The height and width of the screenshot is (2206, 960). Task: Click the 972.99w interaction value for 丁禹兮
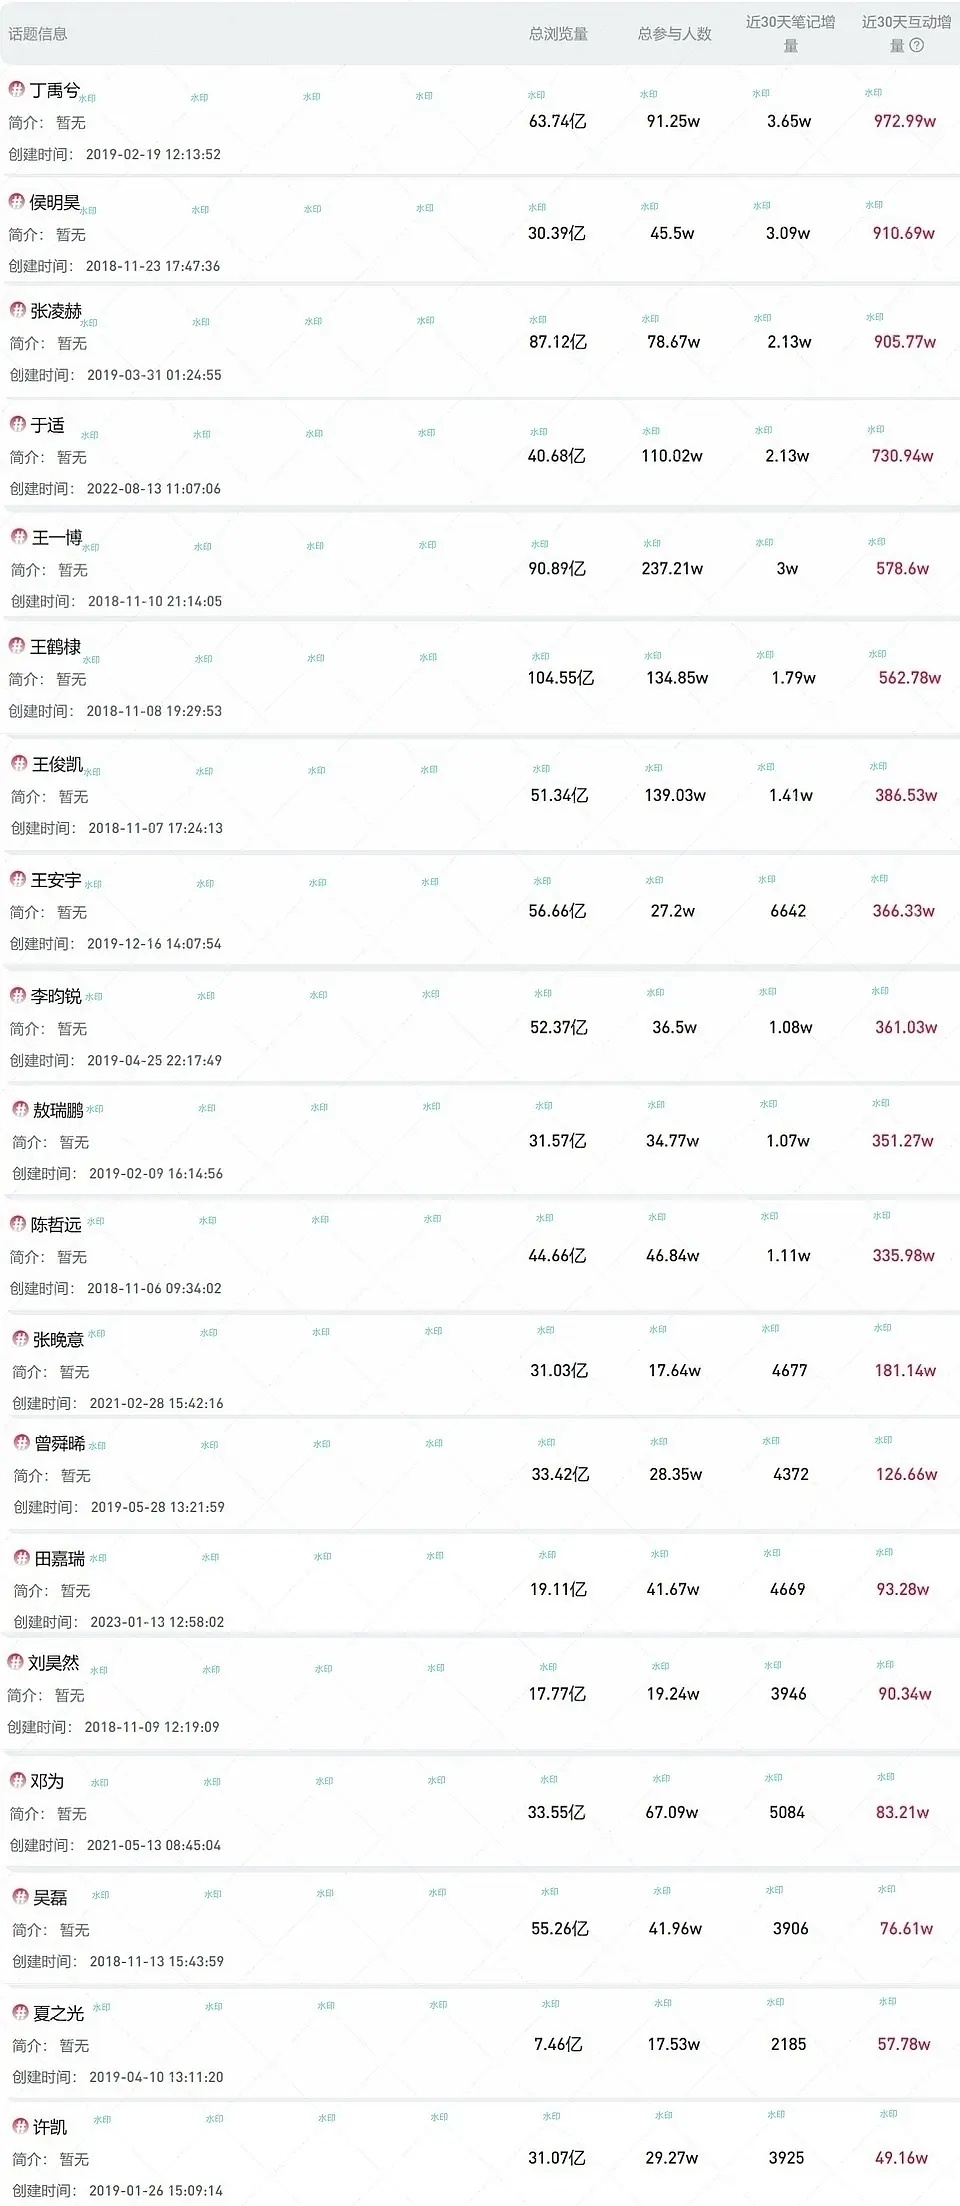(904, 121)
